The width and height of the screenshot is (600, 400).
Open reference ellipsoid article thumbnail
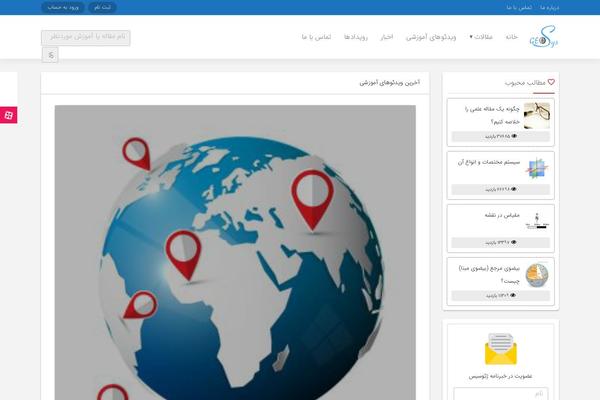tap(537, 275)
